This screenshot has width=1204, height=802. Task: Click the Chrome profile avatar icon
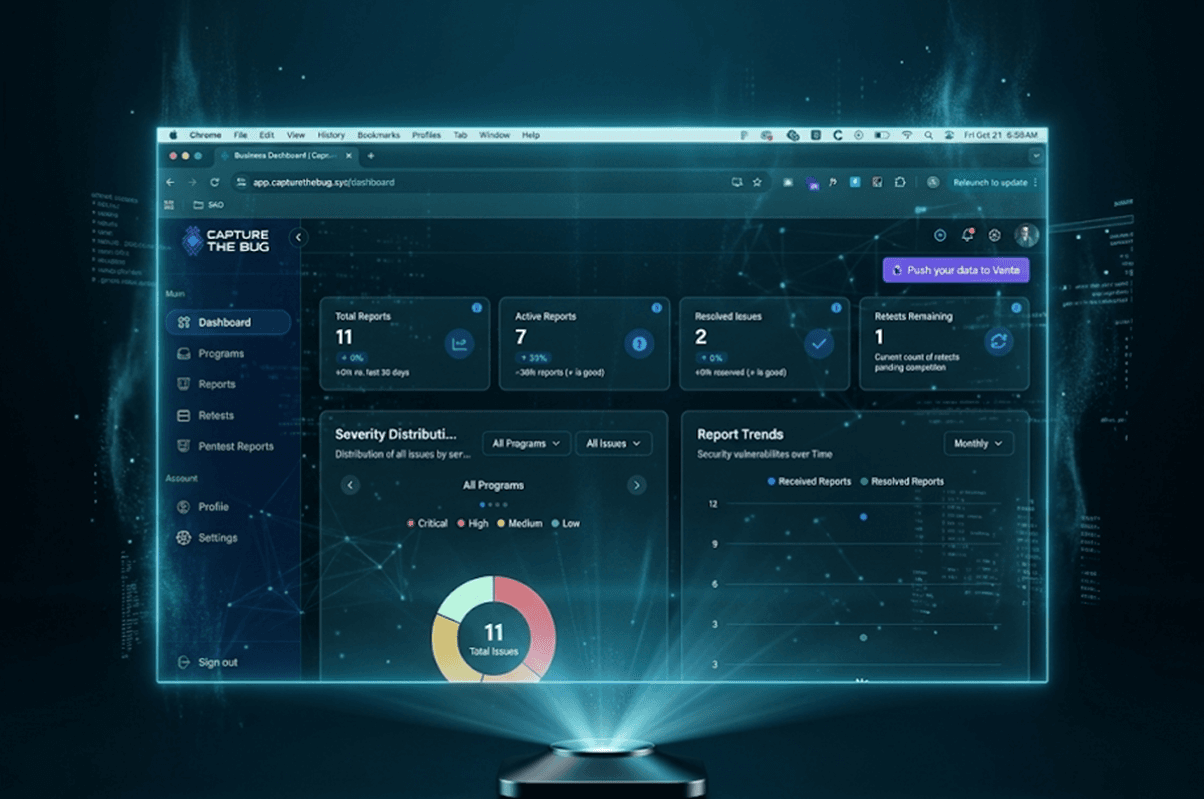tap(932, 182)
